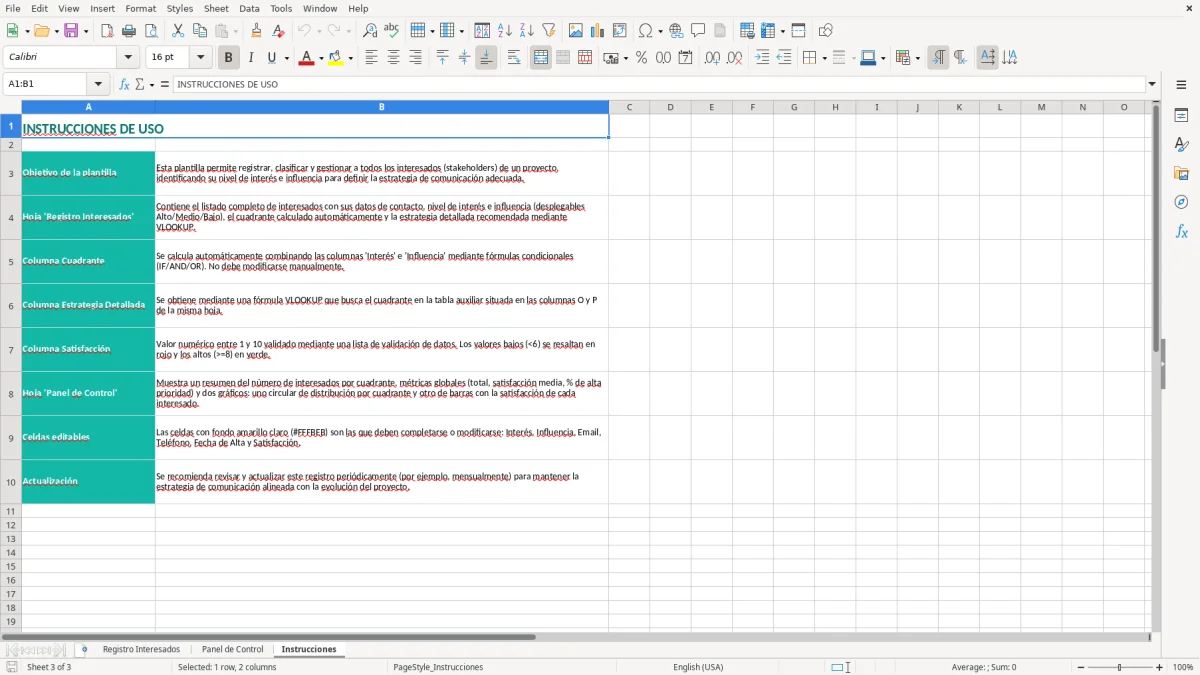1200x675 pixels.
Task: Apply the yellow background color swatch
Action: pyautogui.click(x=335, y=58)
